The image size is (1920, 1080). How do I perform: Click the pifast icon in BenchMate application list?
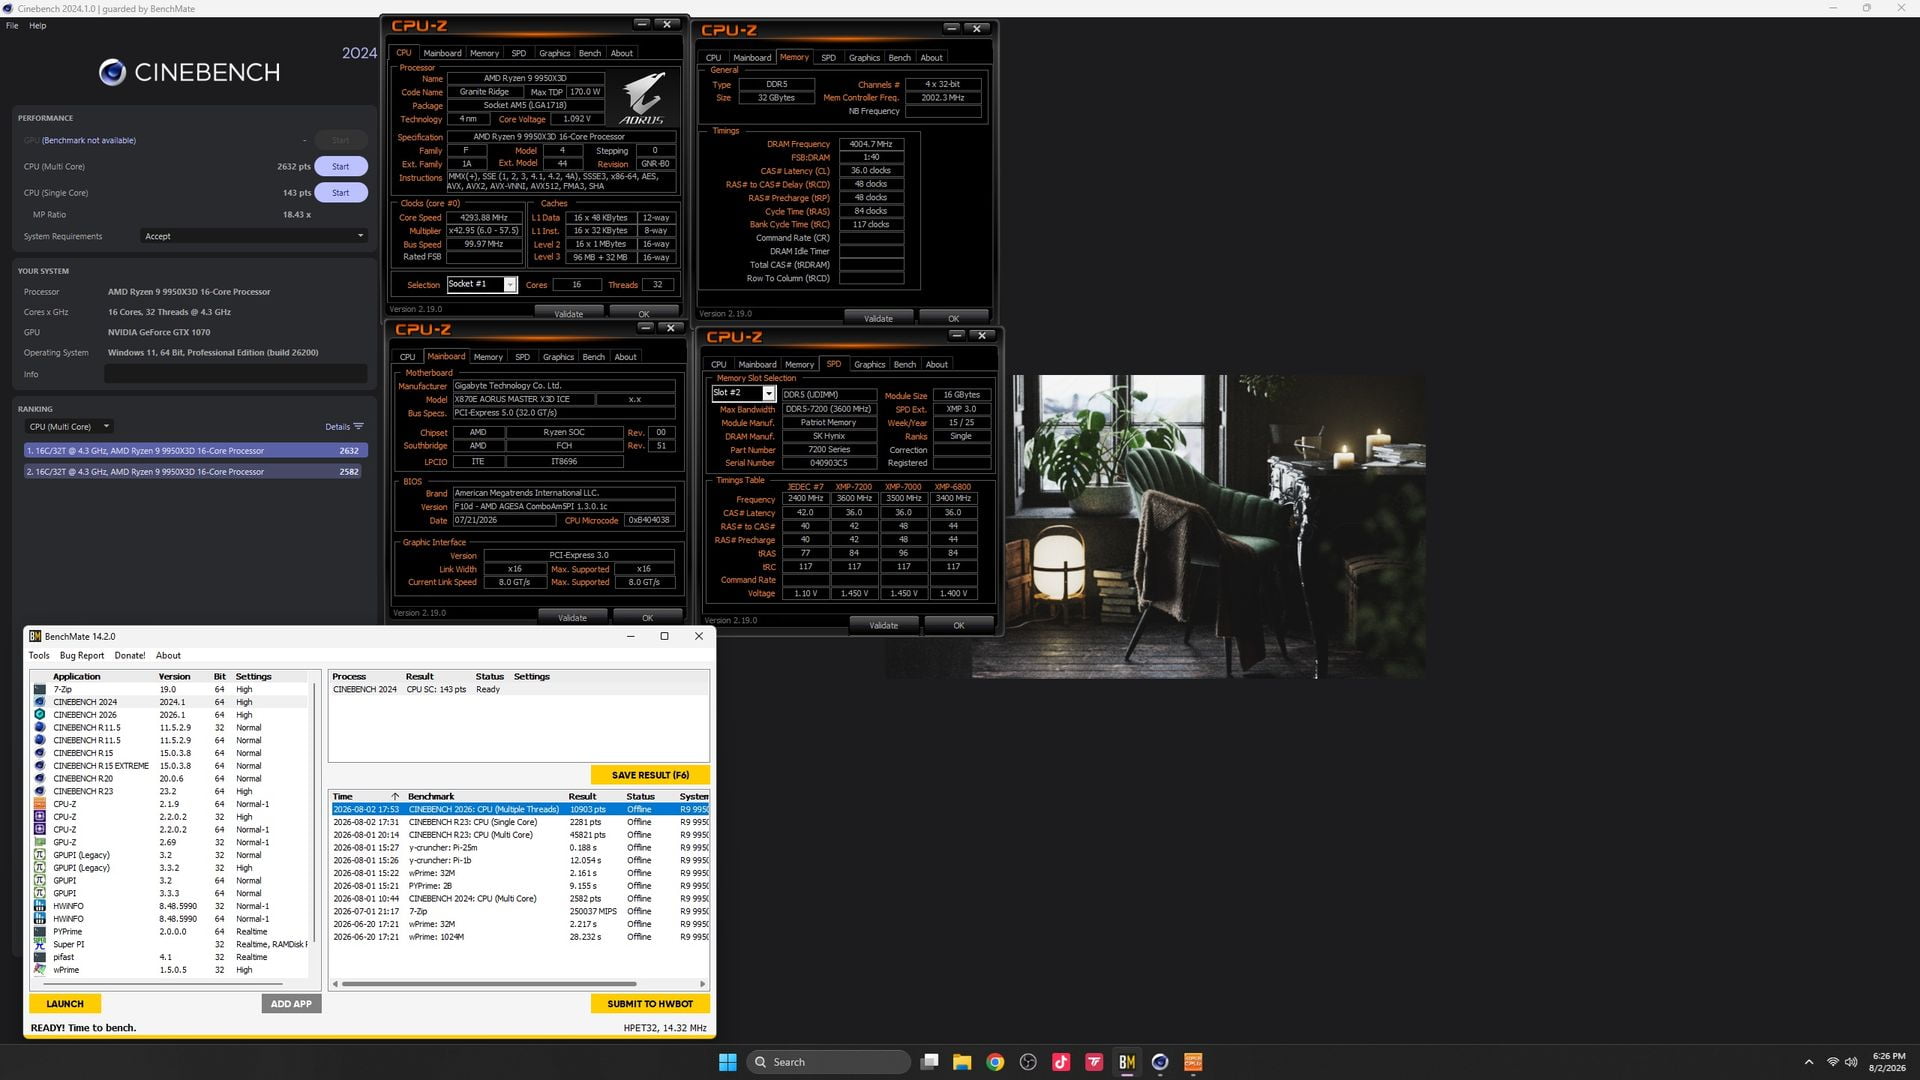click(40, 957)
